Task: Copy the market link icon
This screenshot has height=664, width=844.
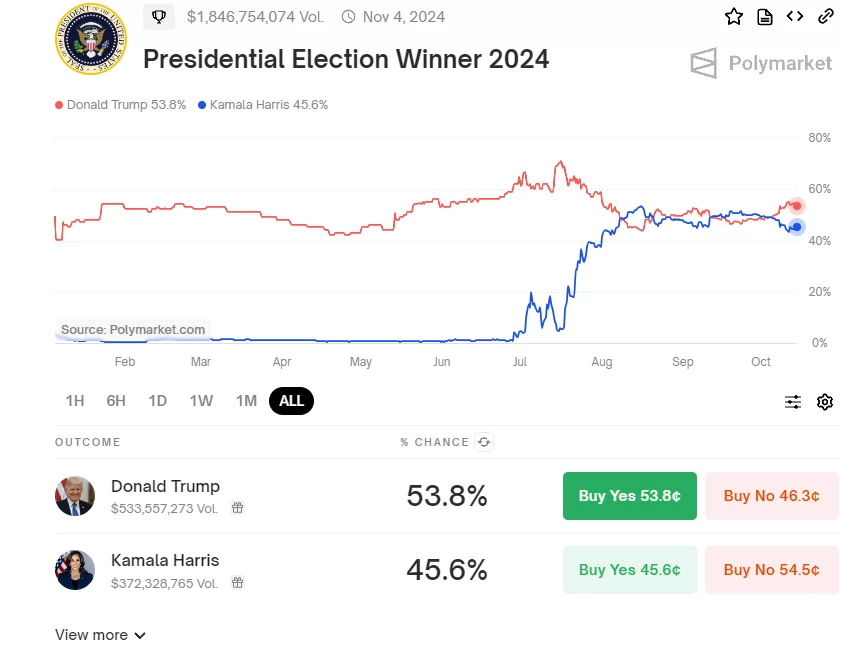Action: click(826, 16)
